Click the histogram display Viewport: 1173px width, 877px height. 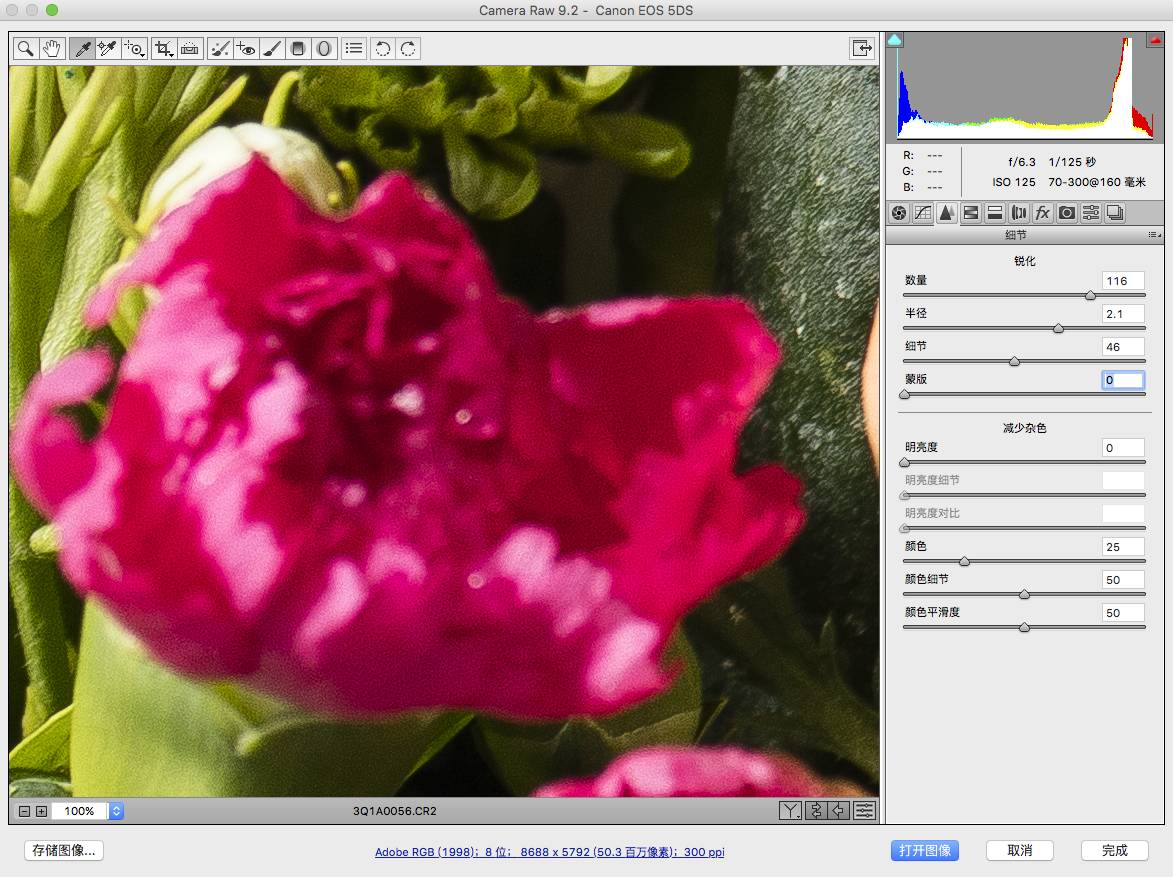click(x=1024, y=86)
